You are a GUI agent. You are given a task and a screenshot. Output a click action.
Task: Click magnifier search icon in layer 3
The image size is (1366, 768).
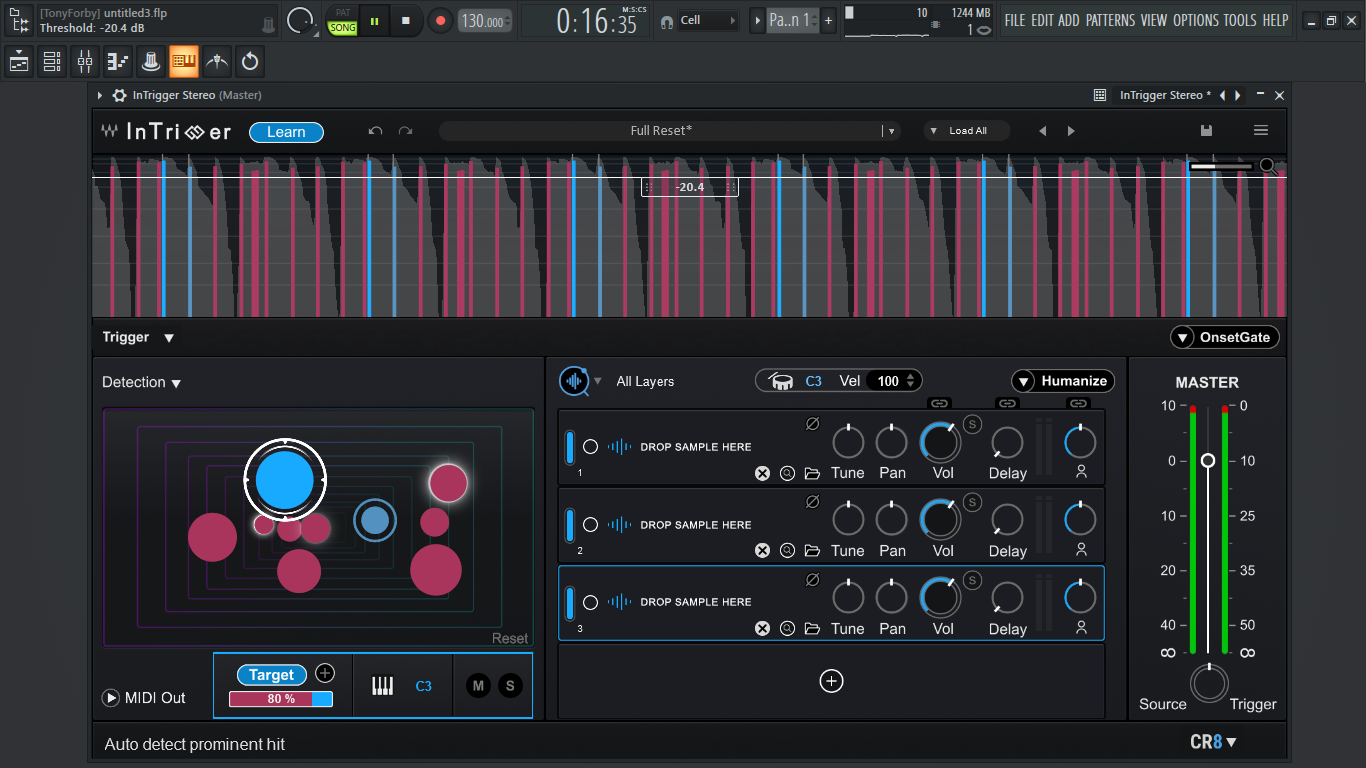[787, 629]
